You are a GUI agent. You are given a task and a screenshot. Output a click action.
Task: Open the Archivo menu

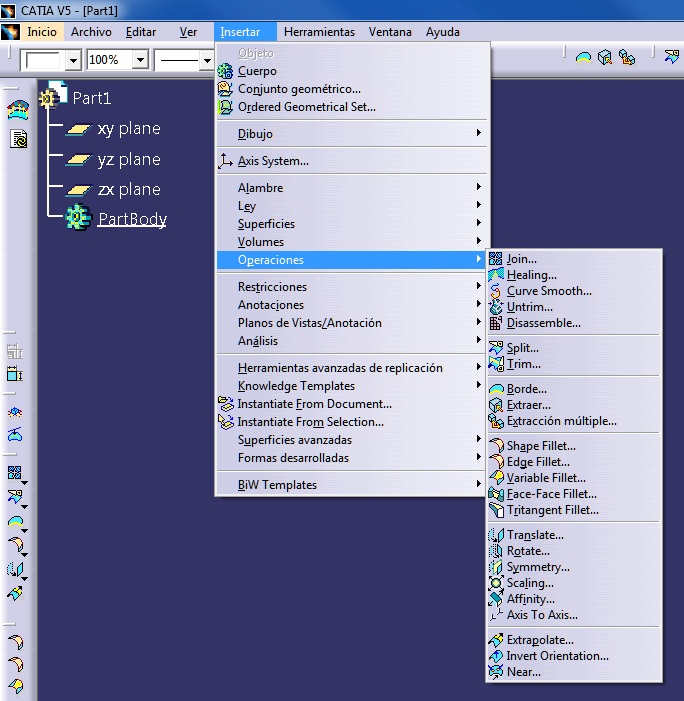pos(91,32)
